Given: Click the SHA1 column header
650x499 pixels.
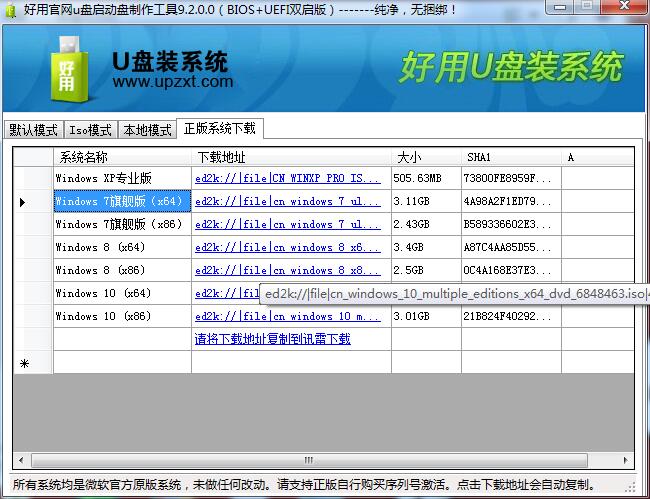Looking at the screenshot, I should pyautogui.click(x=511, y=157).
